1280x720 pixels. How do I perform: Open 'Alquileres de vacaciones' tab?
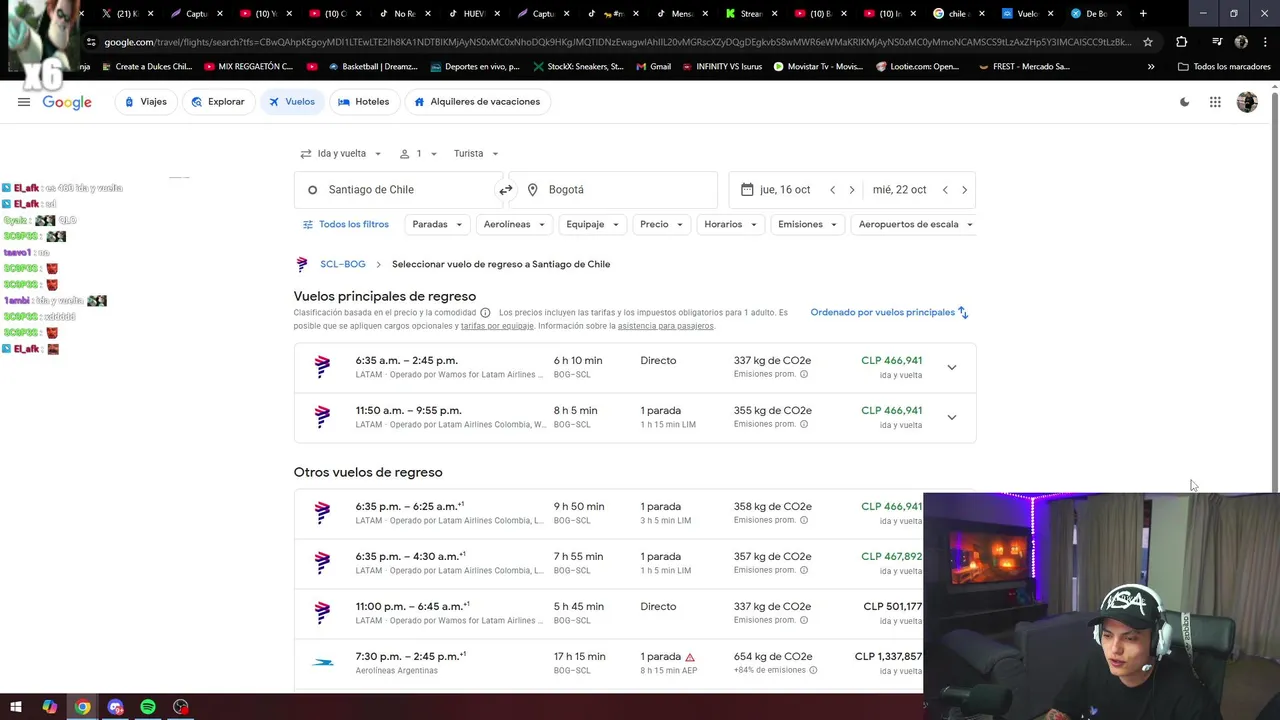(476, 102)
